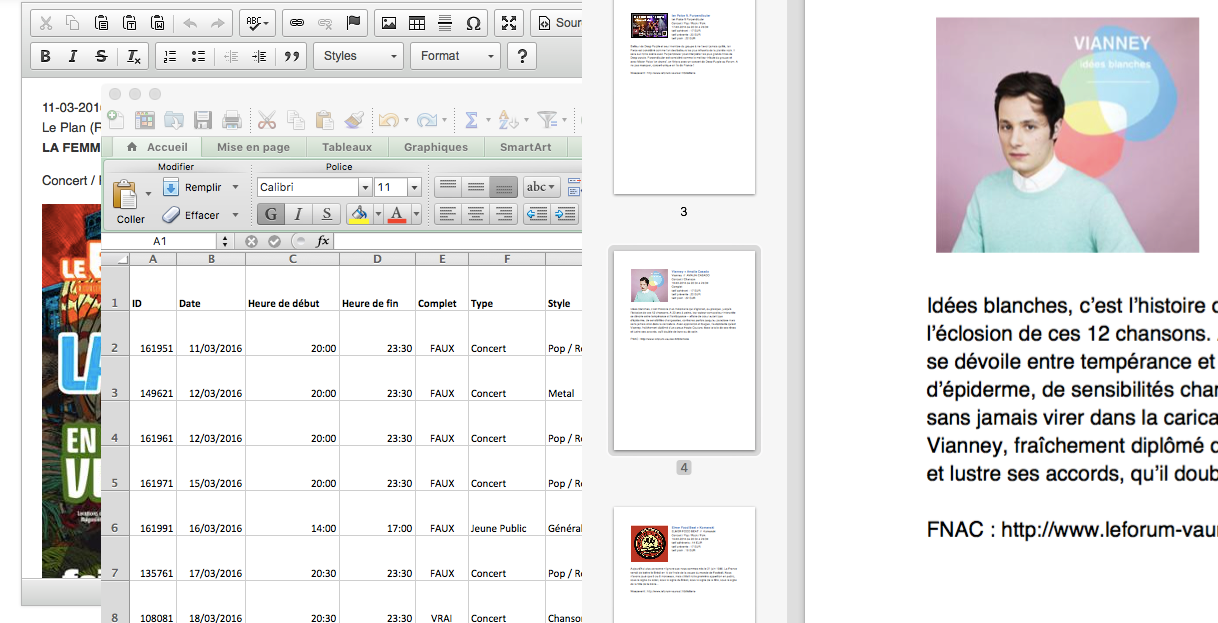Open the SmartArt ribbon tab
The height and width of the screenshot is (623, 1218).
(526, 147)
